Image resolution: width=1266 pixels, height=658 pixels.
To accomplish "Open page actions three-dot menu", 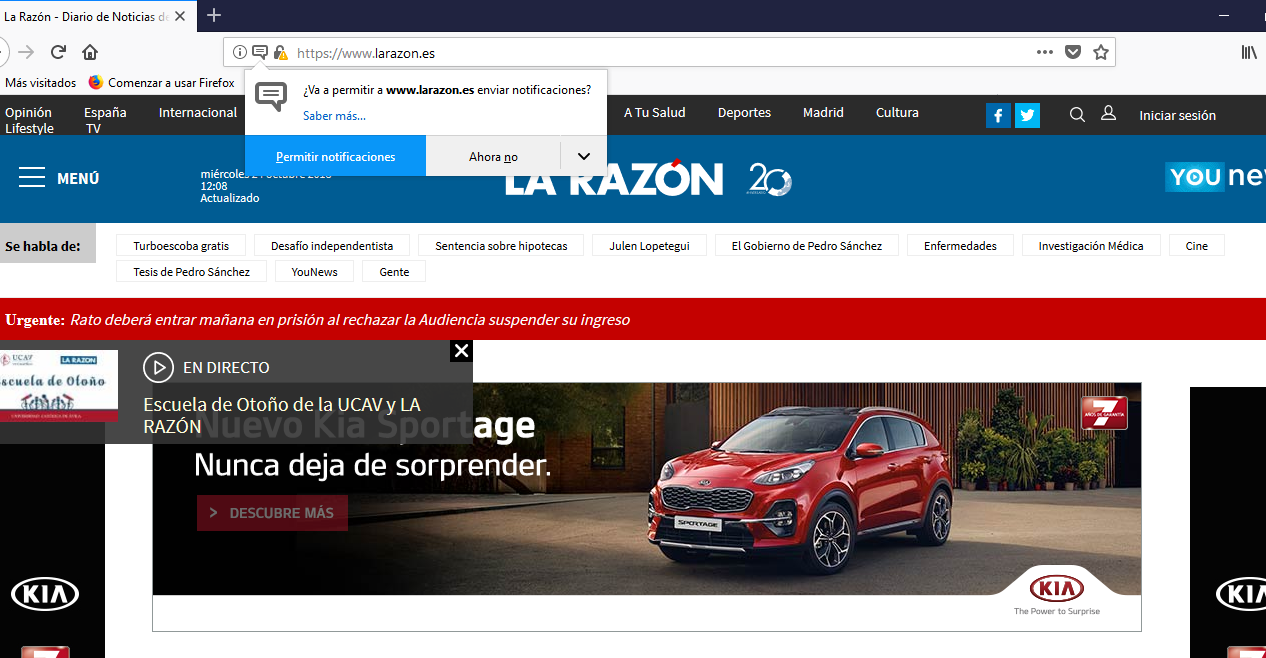I will click(1045, 52).
